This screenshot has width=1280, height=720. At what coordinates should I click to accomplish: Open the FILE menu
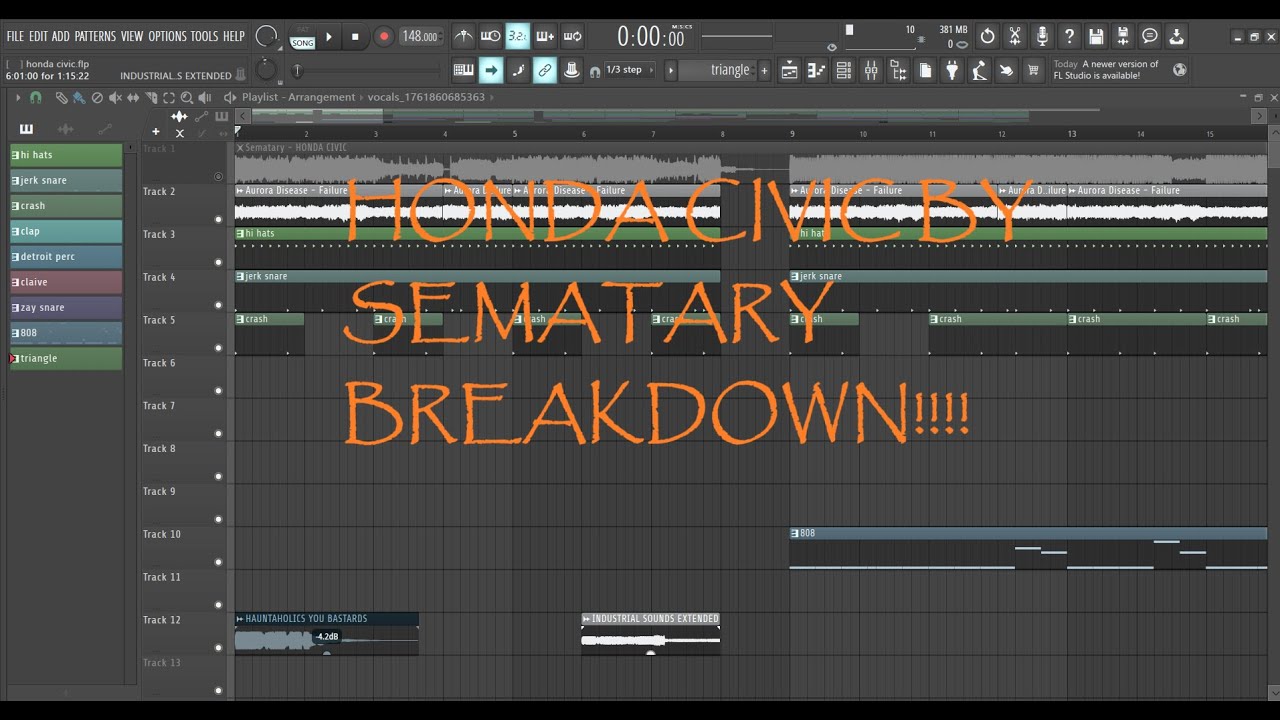pyautogui.click(x=15, y=36)
